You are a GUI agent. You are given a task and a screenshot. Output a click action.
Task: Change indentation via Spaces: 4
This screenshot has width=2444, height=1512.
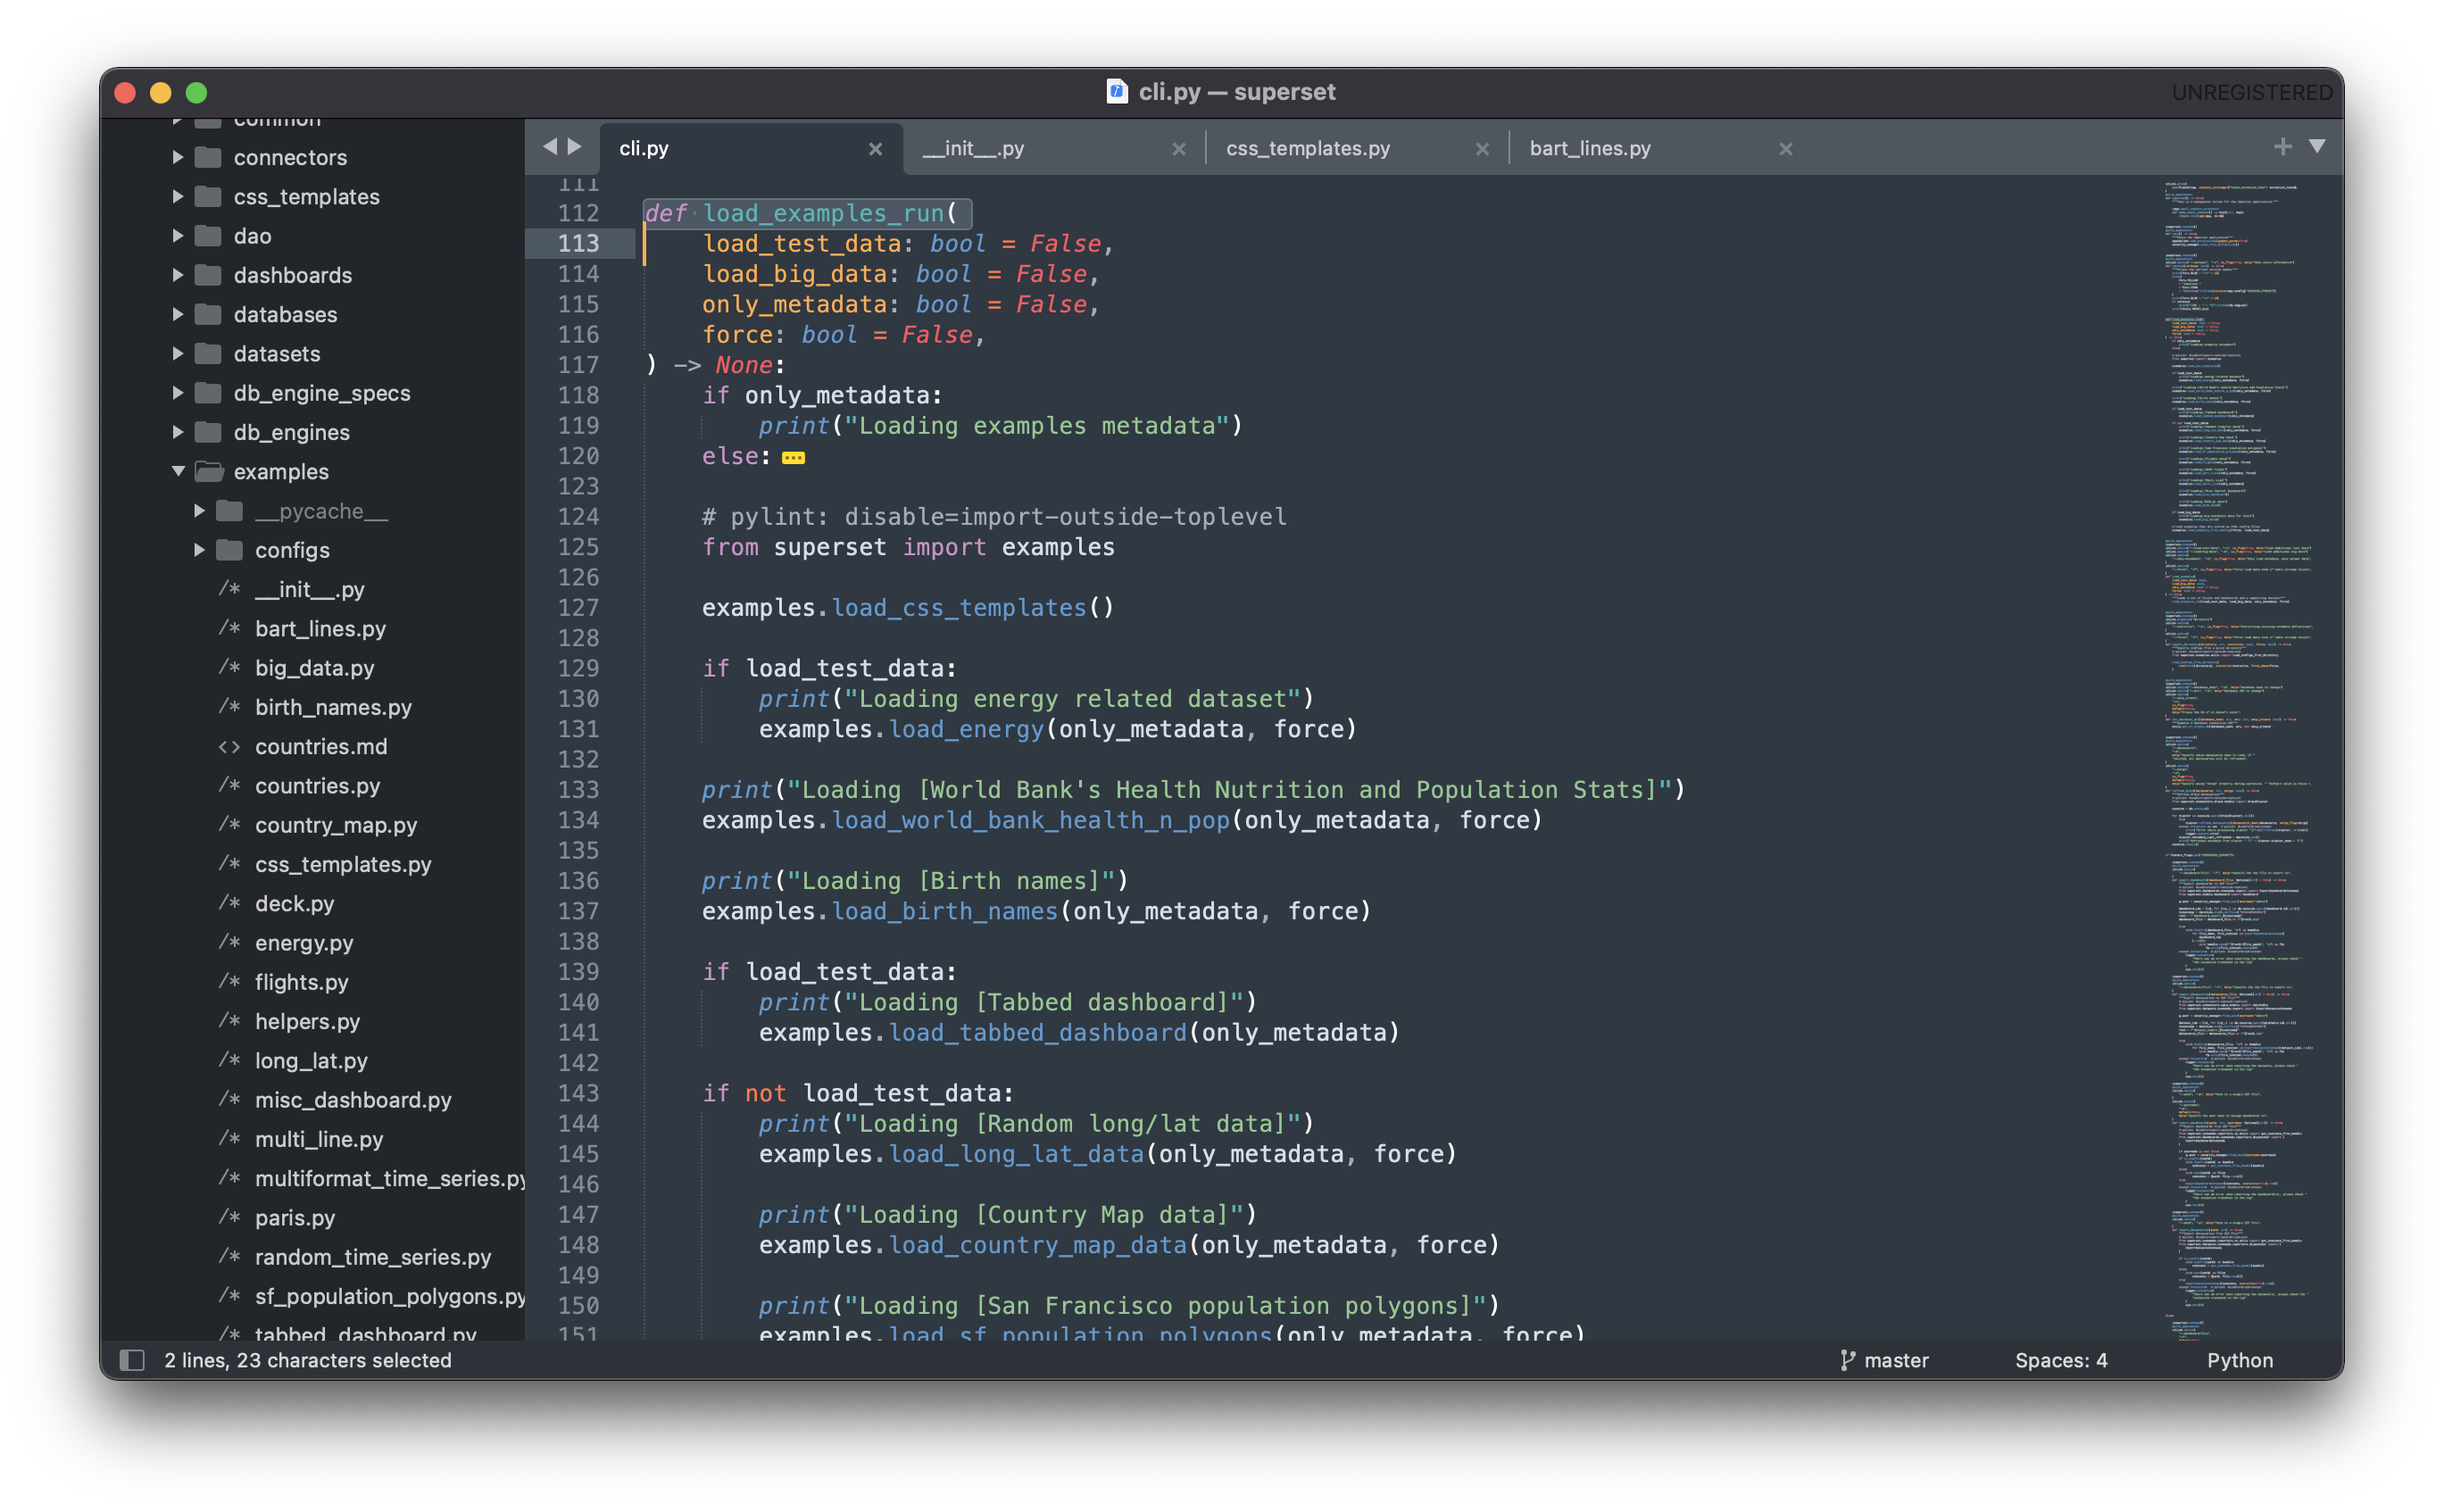pos(2061,1360)
